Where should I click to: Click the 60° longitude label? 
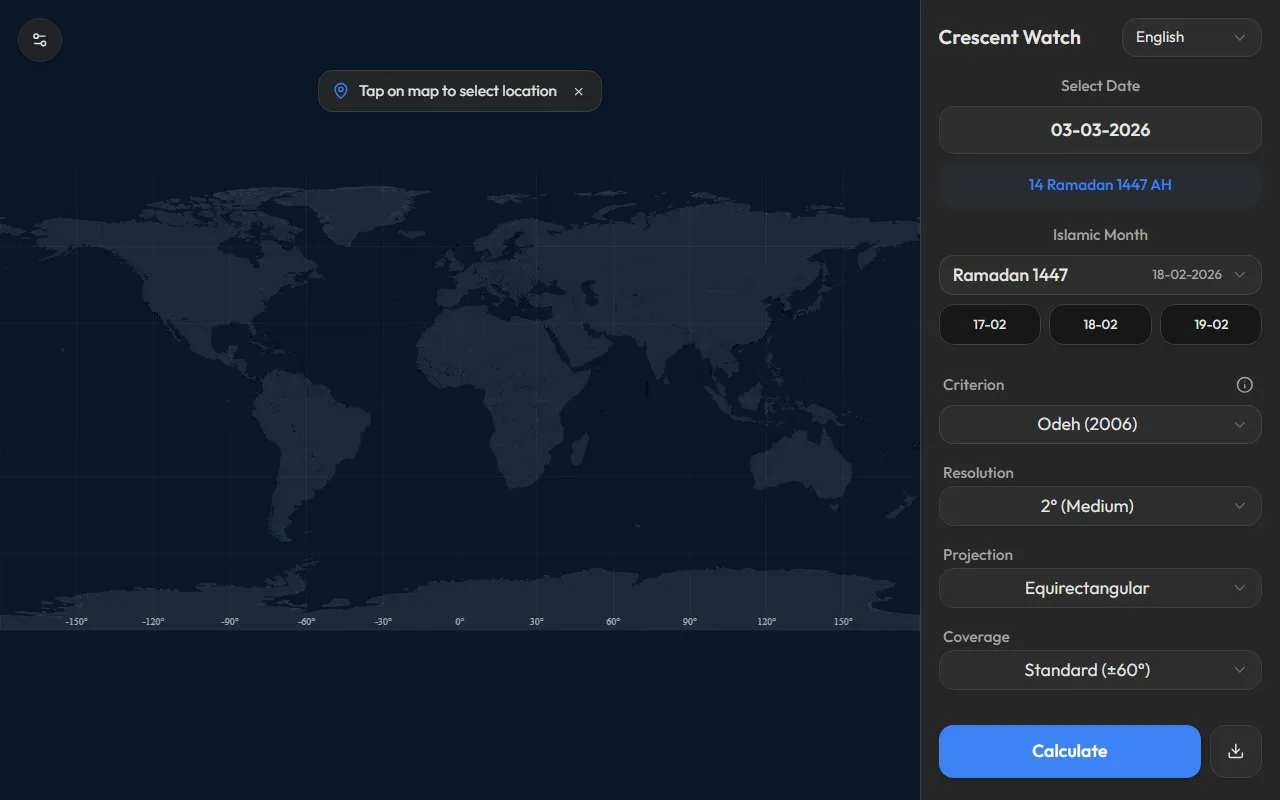tap(613, 622)
